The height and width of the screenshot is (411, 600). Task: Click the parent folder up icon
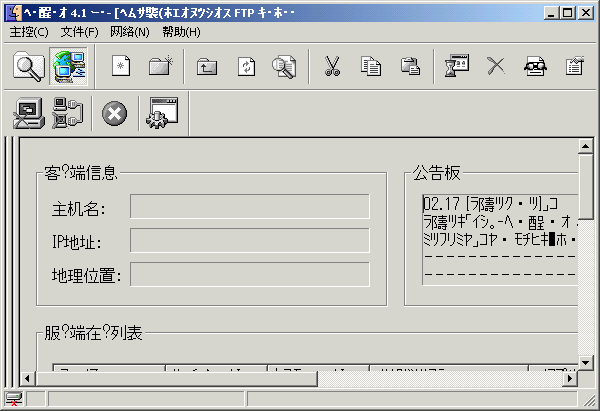pyautogui.click(x=207, y=67)
